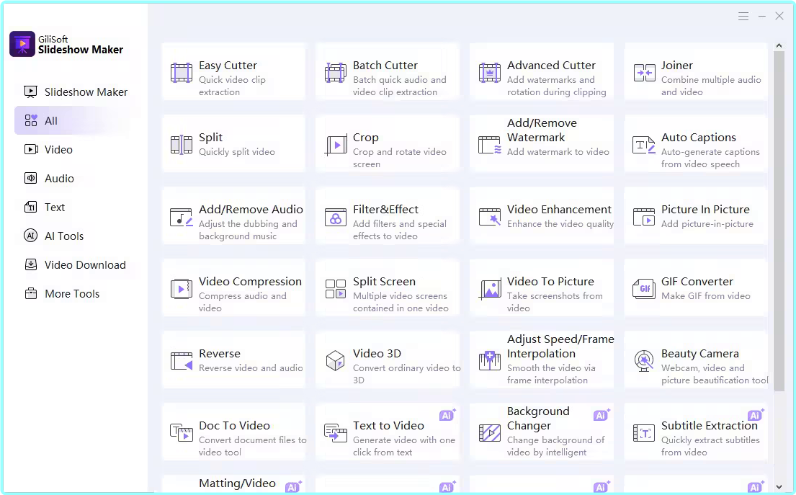Click 'Add watermark to video' description
This screenshot has width=796, height=495.
click(557, 151)
